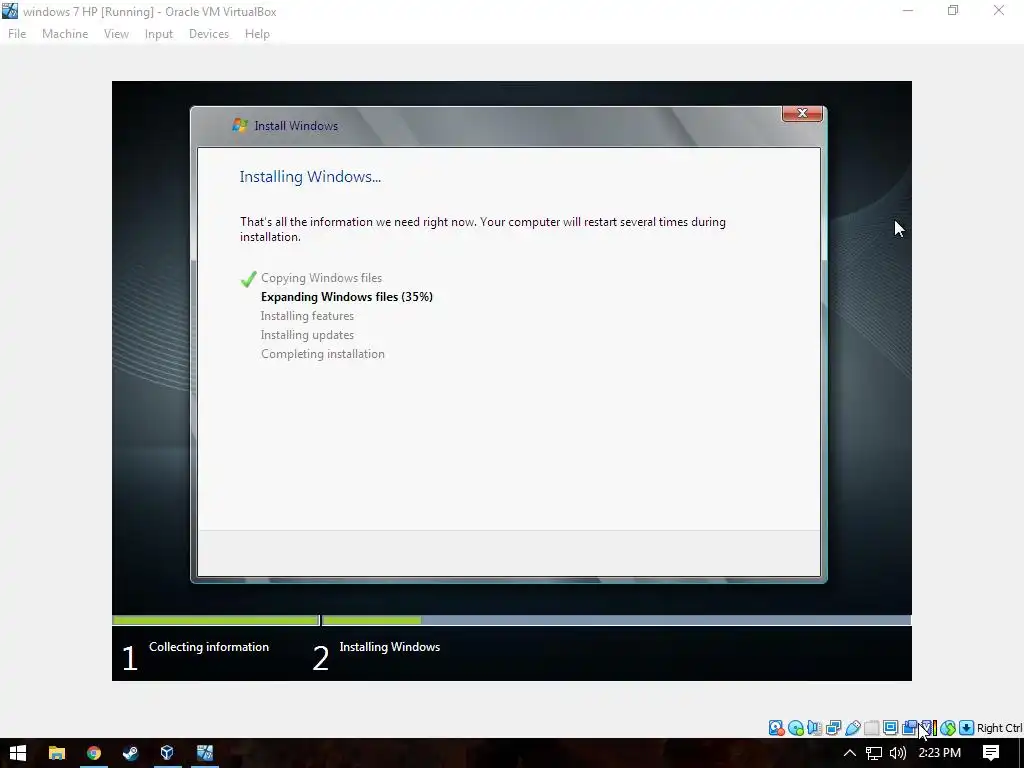The height and width of the screenshot is (768, 1024).
Task: Restore down the VirtualBox window
Action: [x=953, y=11]
